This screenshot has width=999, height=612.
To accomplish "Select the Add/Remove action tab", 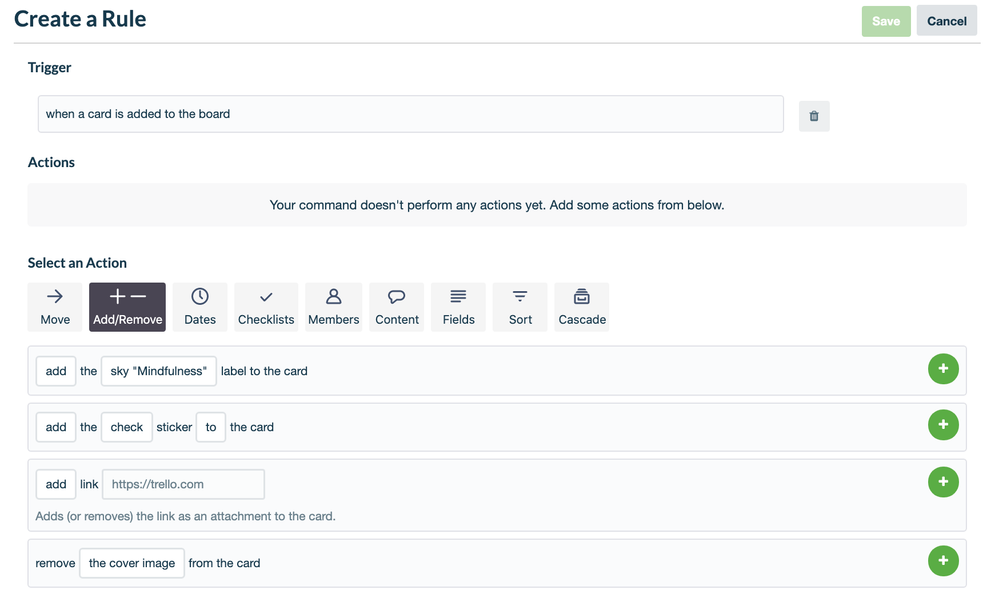I will pyautogui.click(x=127, y=307).
